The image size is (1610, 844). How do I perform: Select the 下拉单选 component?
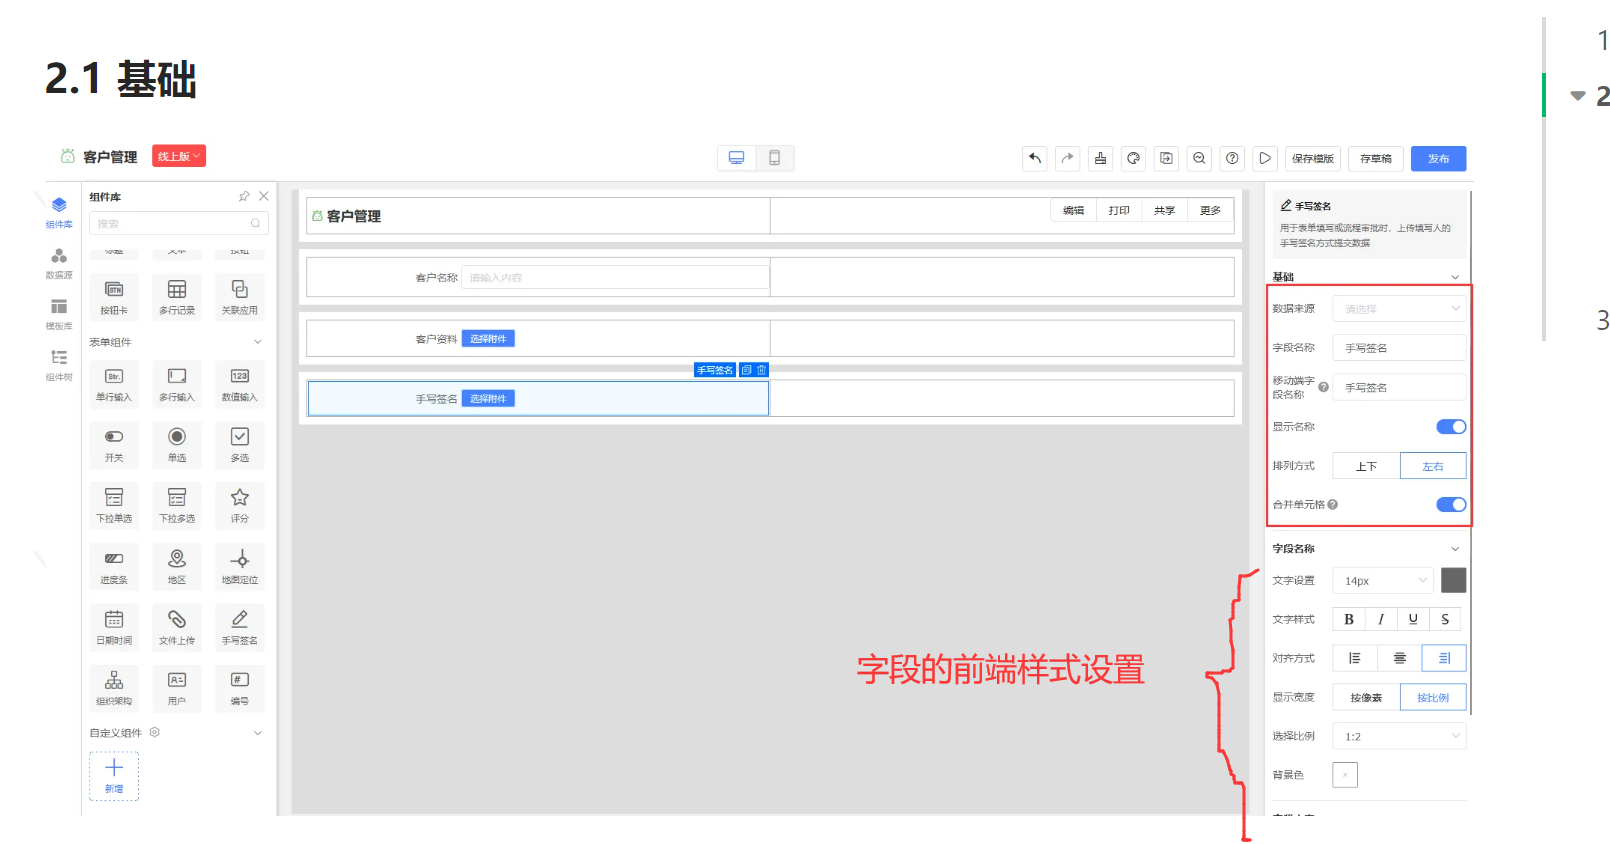point(114,506)
